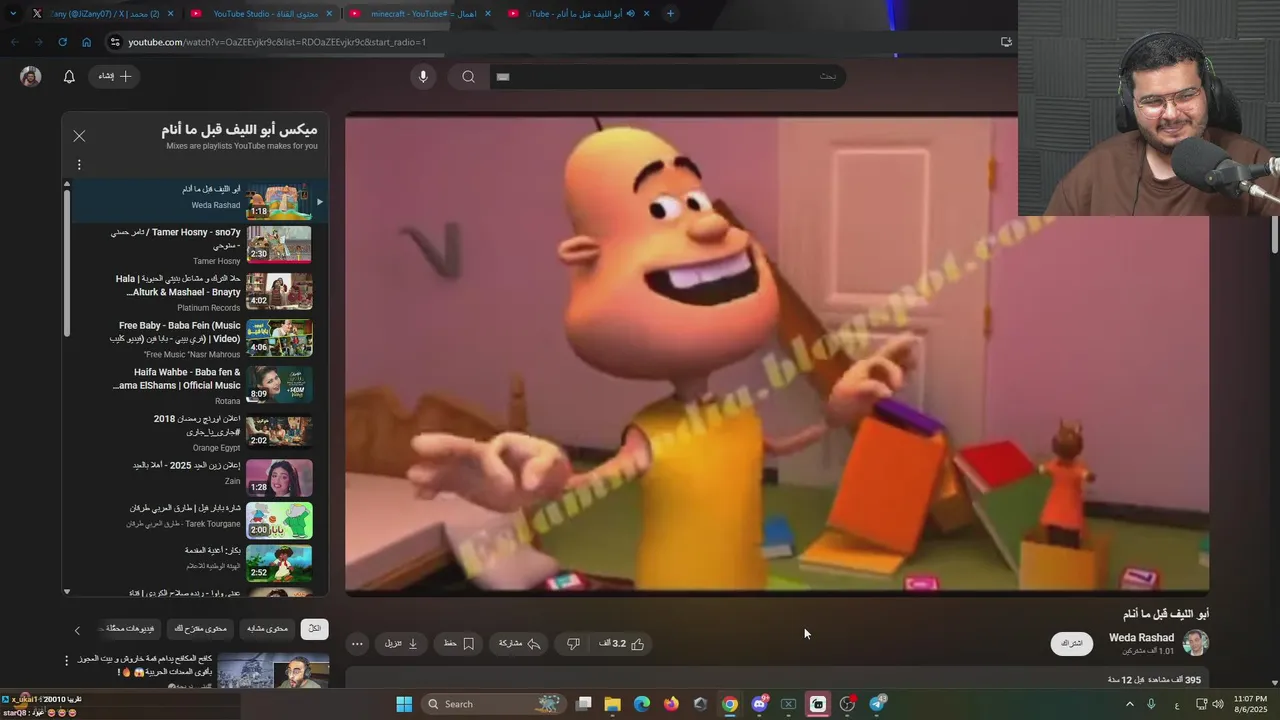Image resolution: width=1280 pixels, height=720 pixels.
Task: Download the video (تنزيل) button
Action: coord(401,644)
